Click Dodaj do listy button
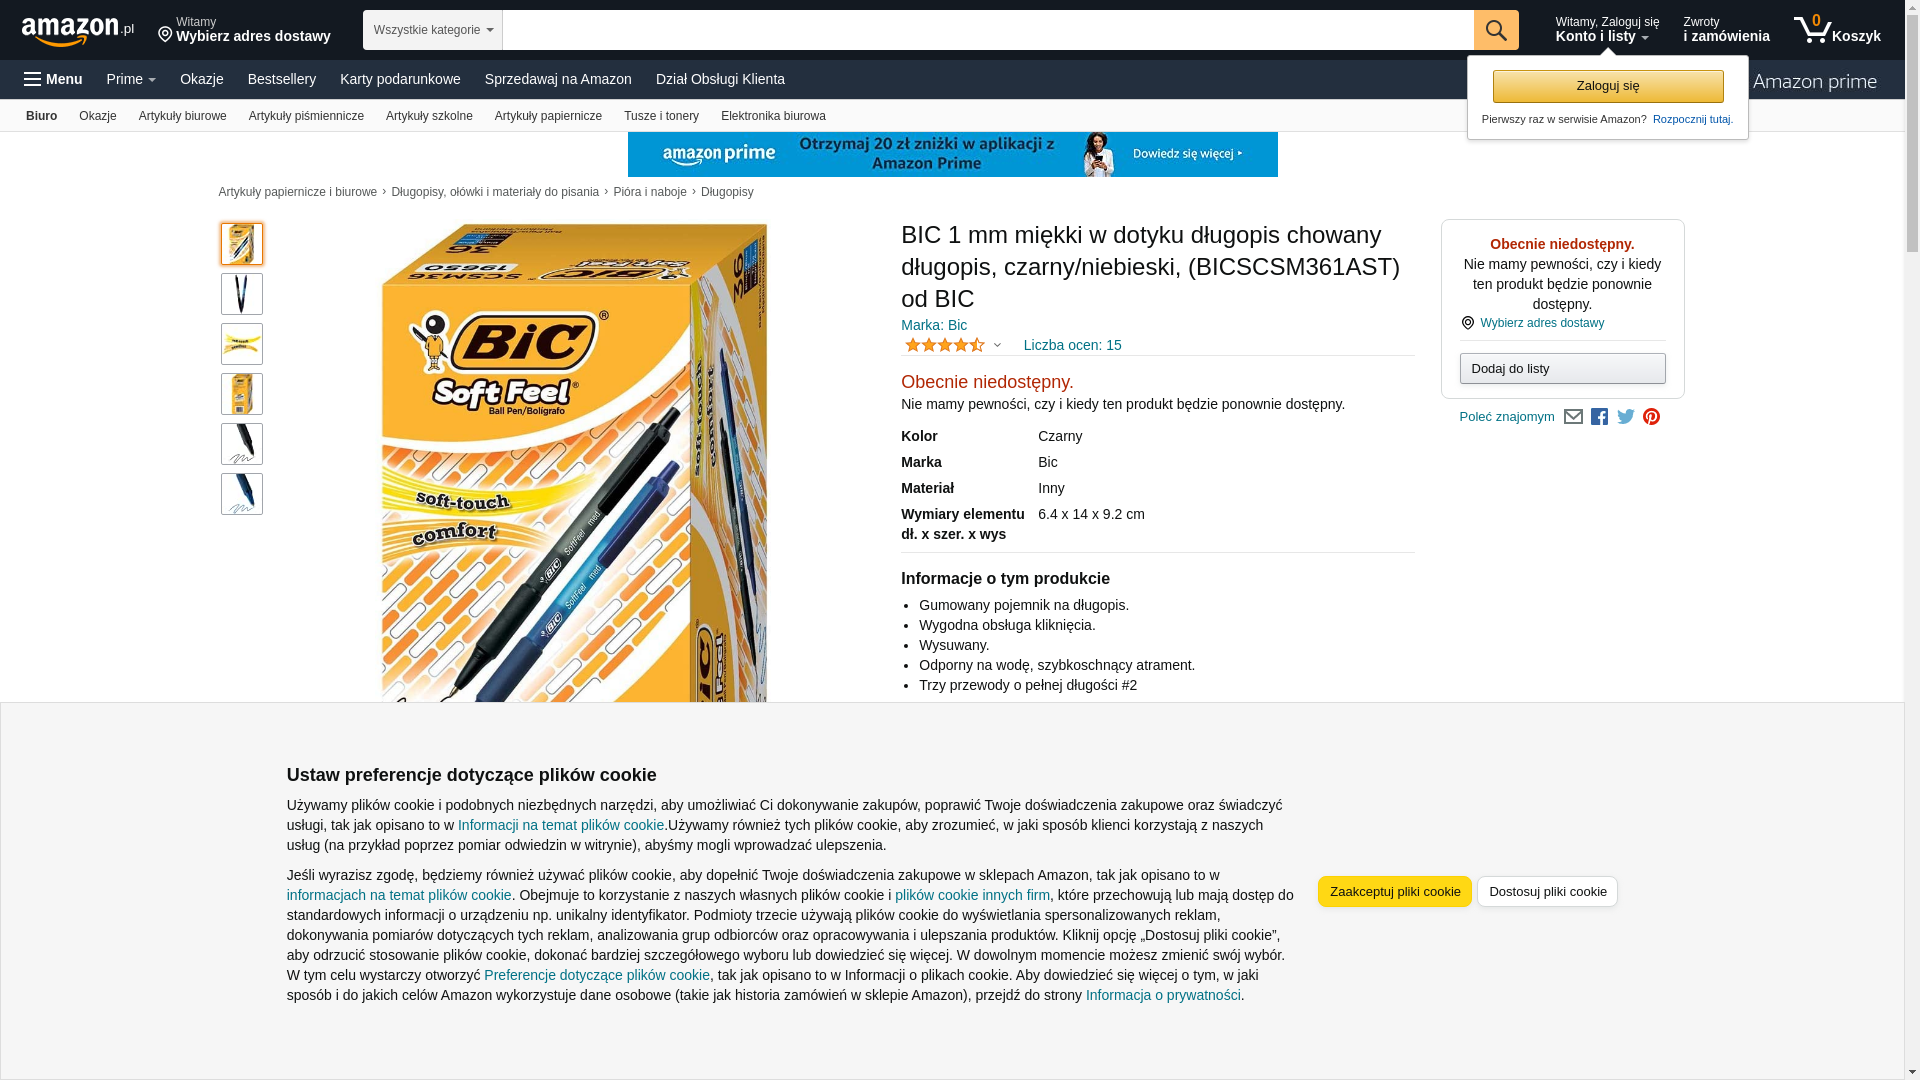The image size is (1920, 1080). (x=1562, y=369)
